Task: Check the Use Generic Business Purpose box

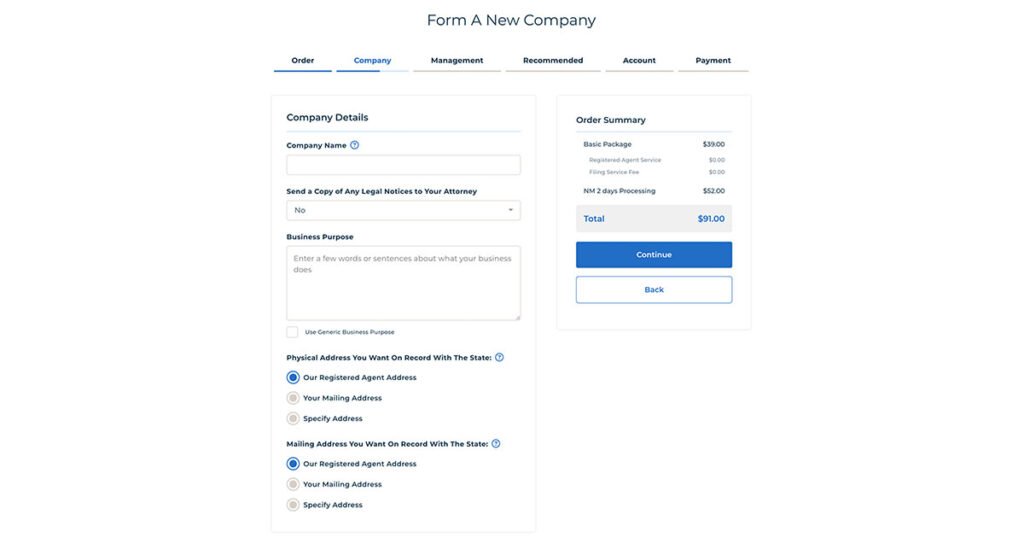Action: [292, 332]
